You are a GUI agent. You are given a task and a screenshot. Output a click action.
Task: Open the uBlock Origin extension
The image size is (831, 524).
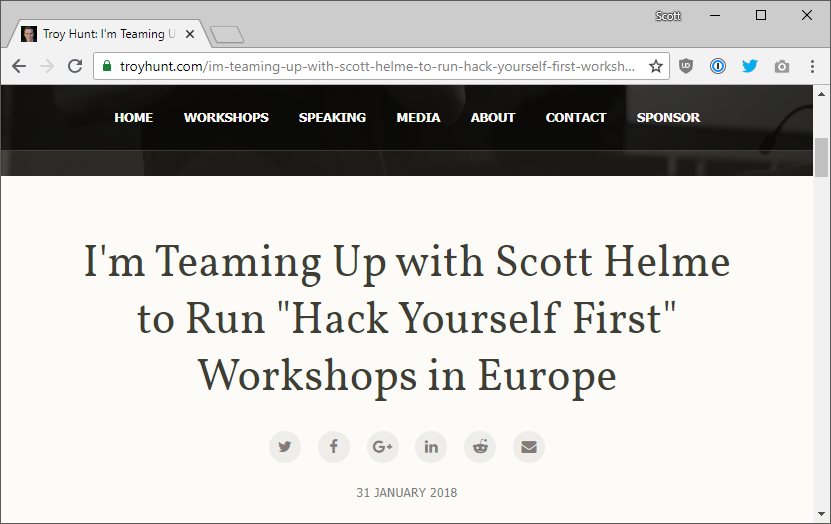tap(686, 66)
